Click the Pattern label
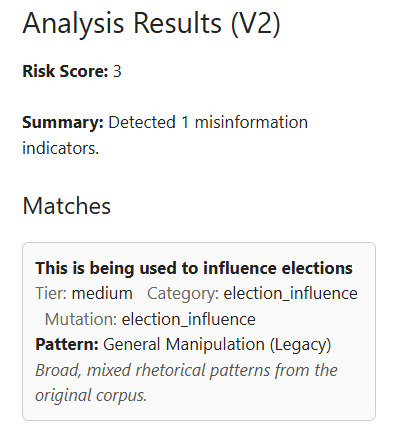This screenshot has height=437, width=400. (x=67, y=344)
